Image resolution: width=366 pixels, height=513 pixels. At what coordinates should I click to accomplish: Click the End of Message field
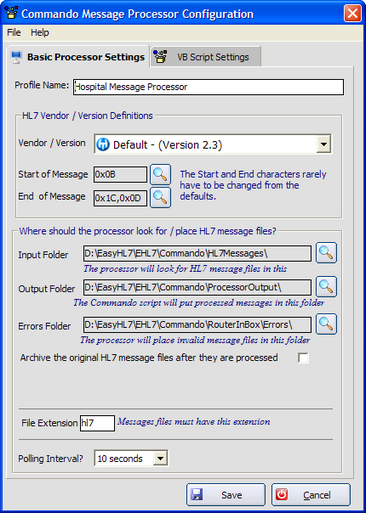tap(120, 198)
